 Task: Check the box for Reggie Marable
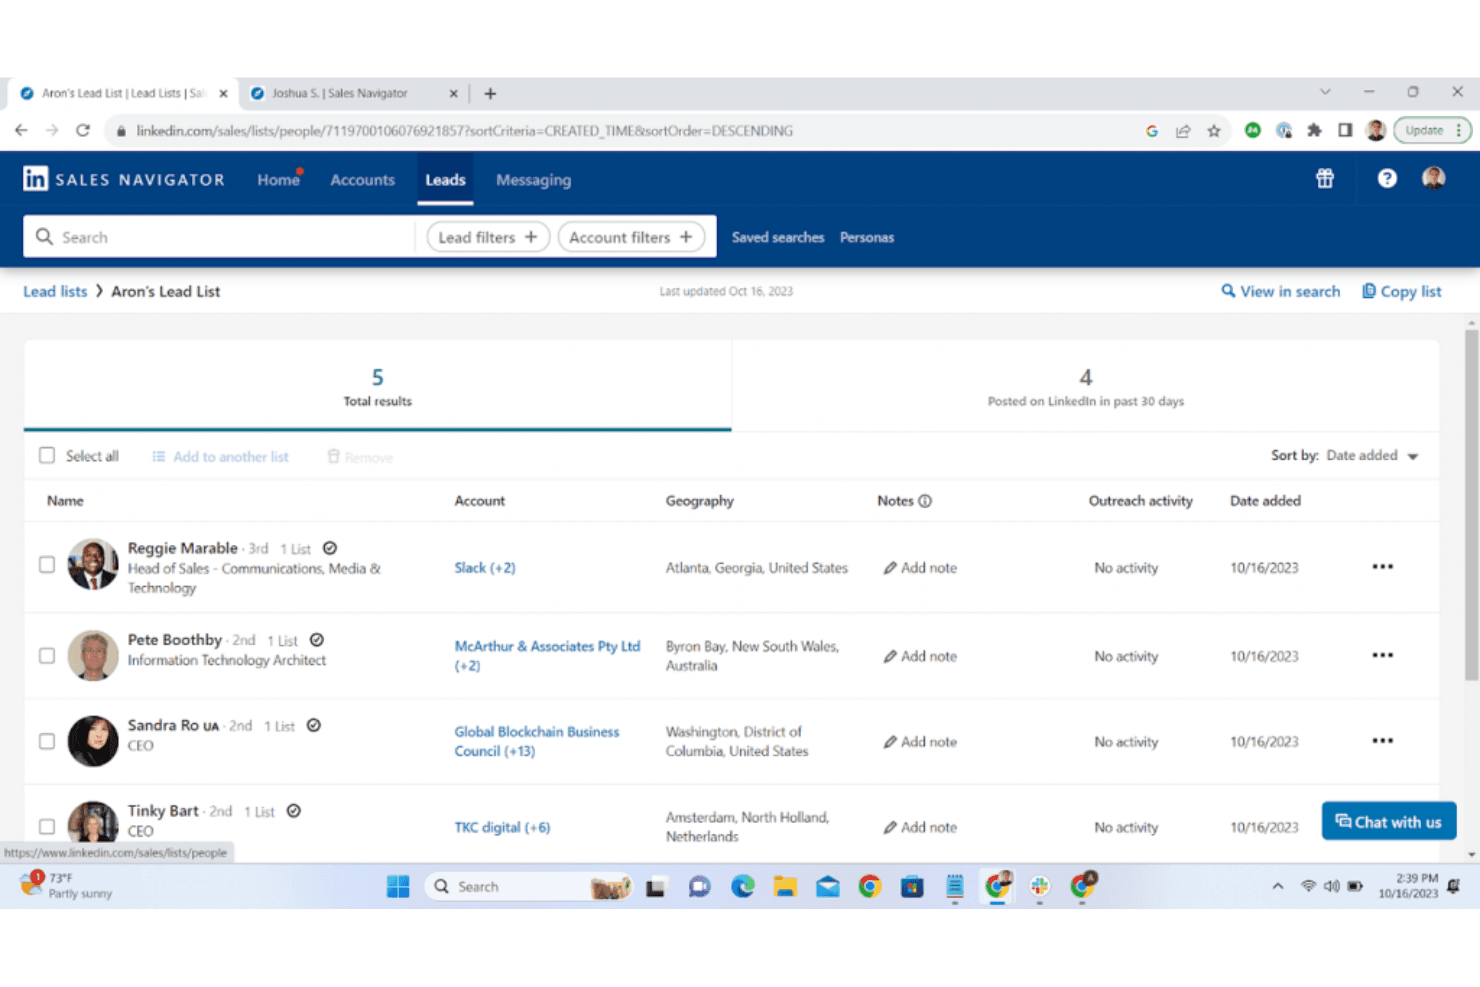click(x=47, y=564)
